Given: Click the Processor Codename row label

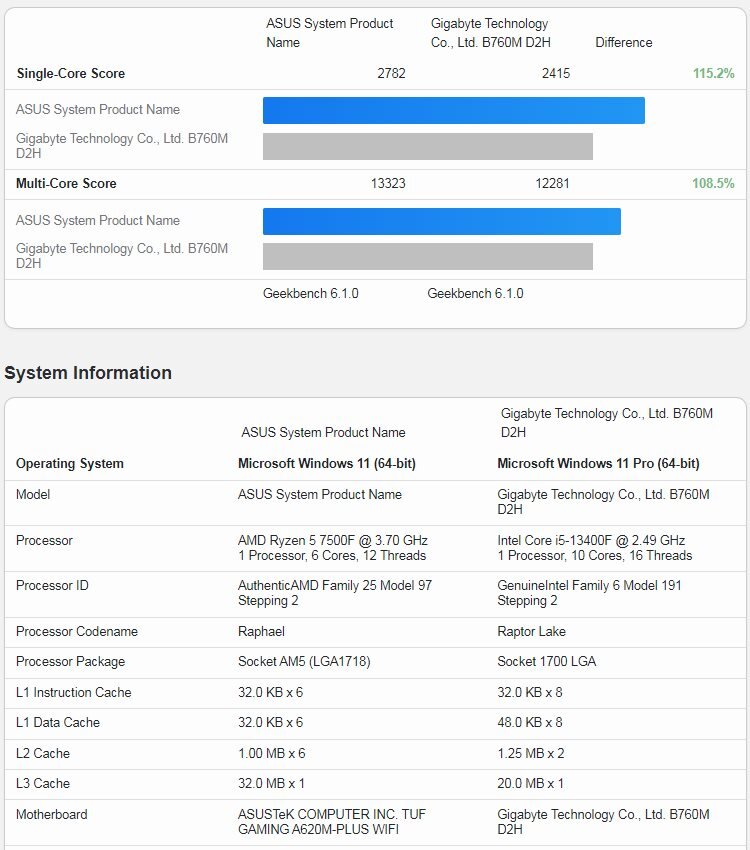Looking at the screenshot, I should 76,632.
